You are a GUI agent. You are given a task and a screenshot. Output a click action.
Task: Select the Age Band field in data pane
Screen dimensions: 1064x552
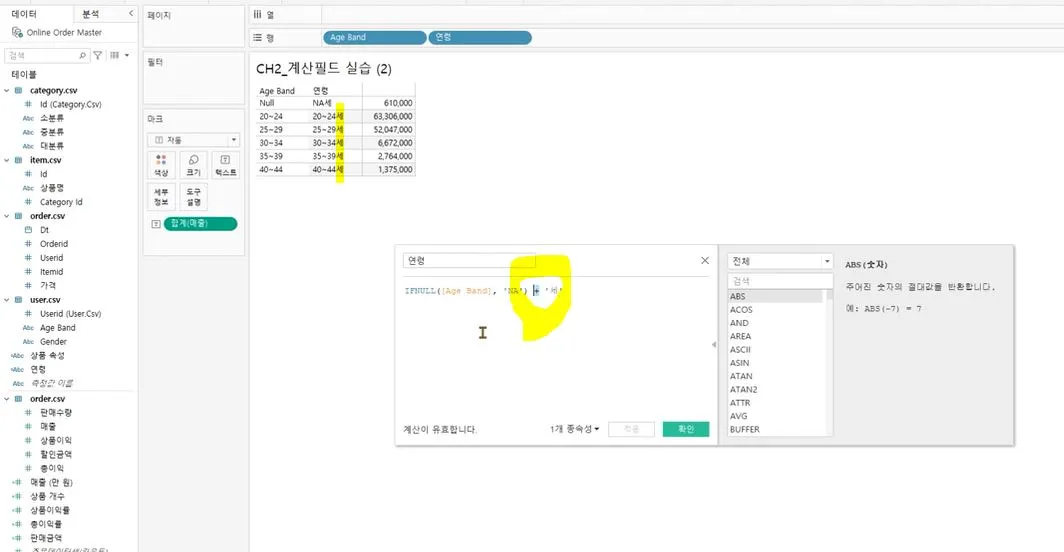point(58,328)
